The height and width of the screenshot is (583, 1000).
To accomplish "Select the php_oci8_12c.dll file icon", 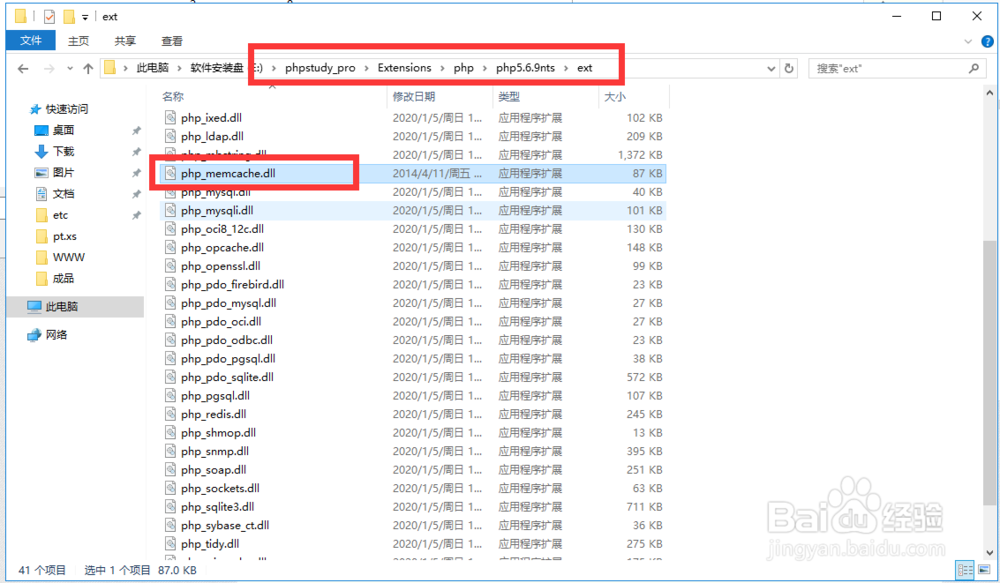I will tap(170, 228).
